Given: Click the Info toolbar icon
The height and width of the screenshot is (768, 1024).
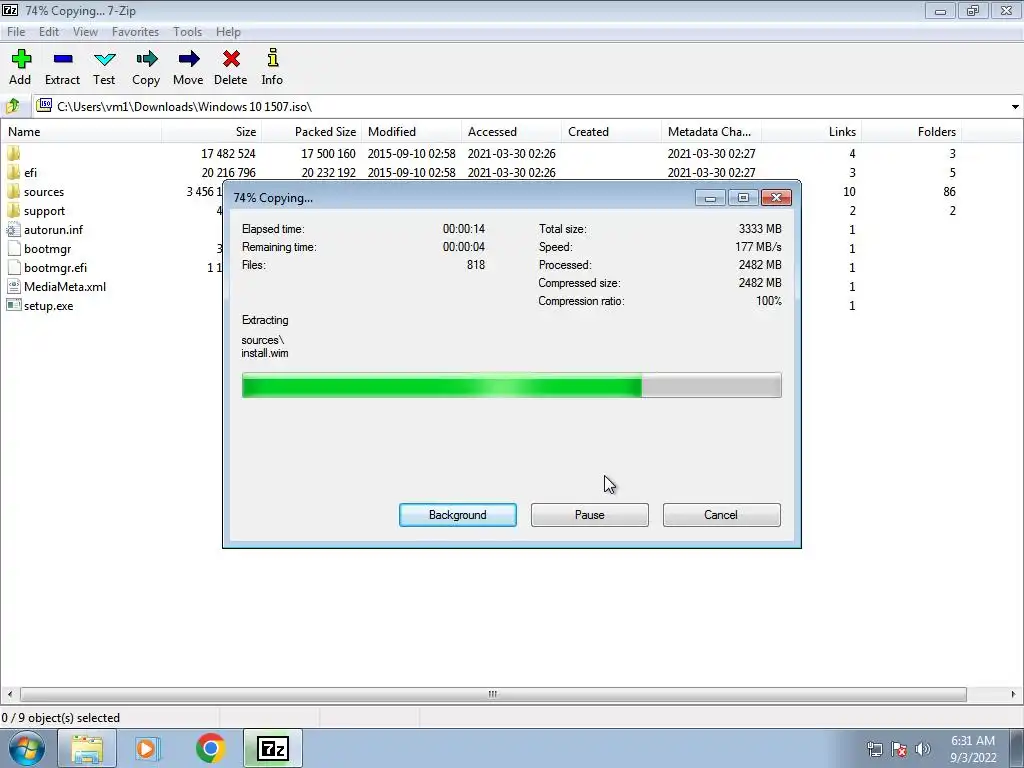Looking at the screenshot, I should (x=272, y=58).
